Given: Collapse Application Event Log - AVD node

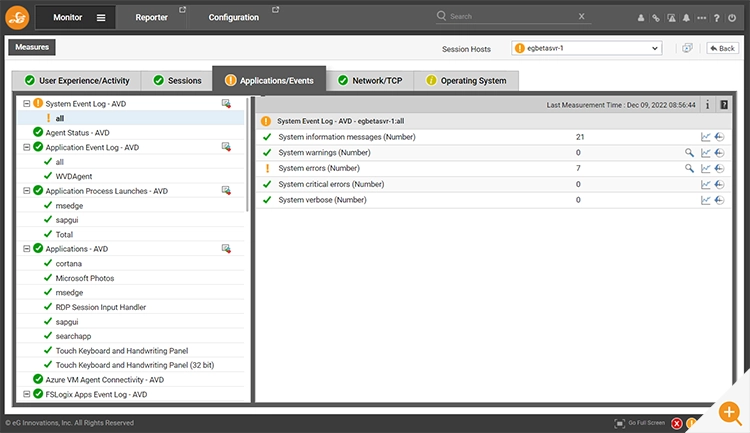Looking at the screenshot, I should pyautogui.click(x=27, y=147).
